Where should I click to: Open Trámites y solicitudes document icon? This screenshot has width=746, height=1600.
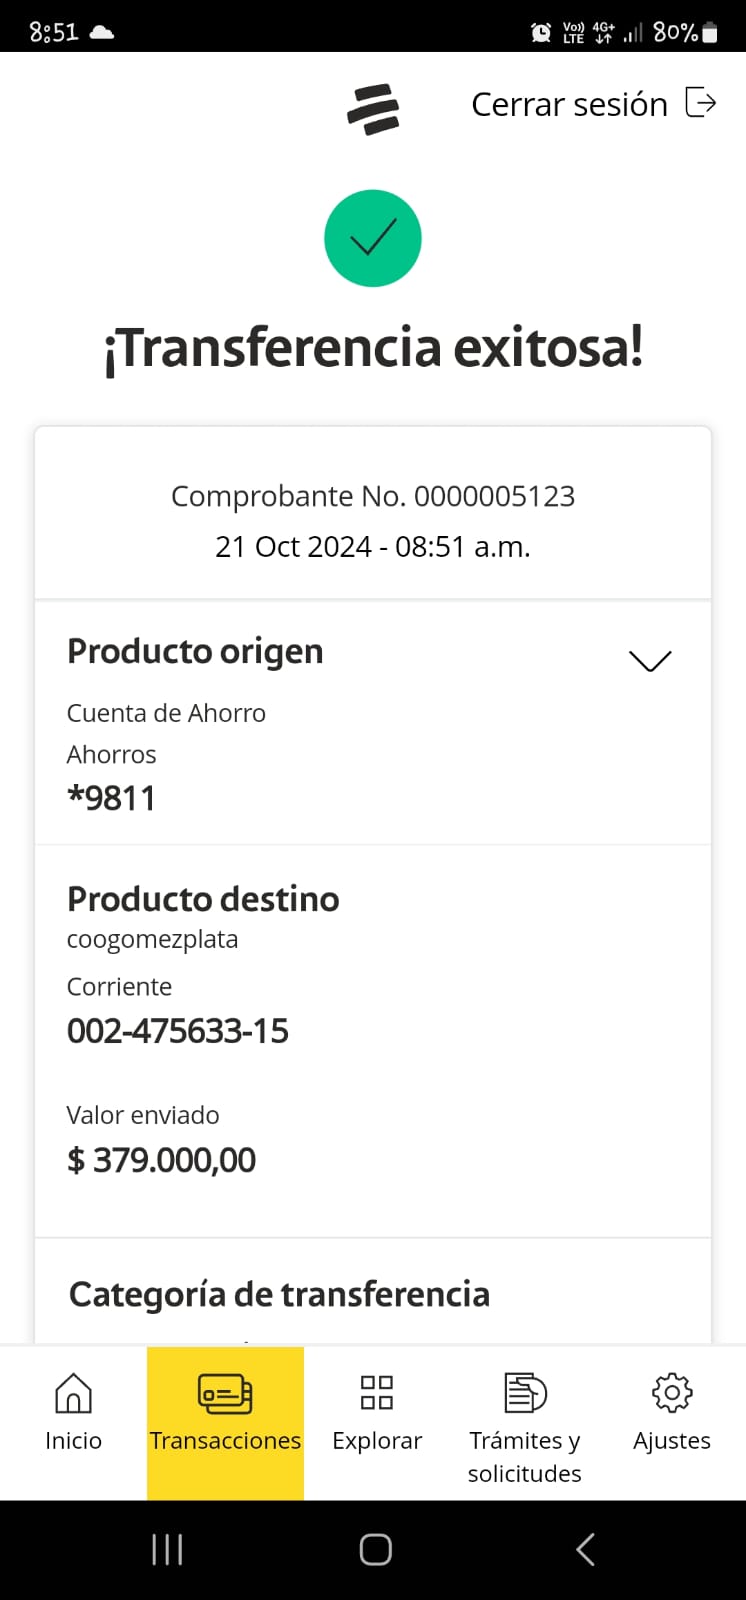pos(525,1392)
